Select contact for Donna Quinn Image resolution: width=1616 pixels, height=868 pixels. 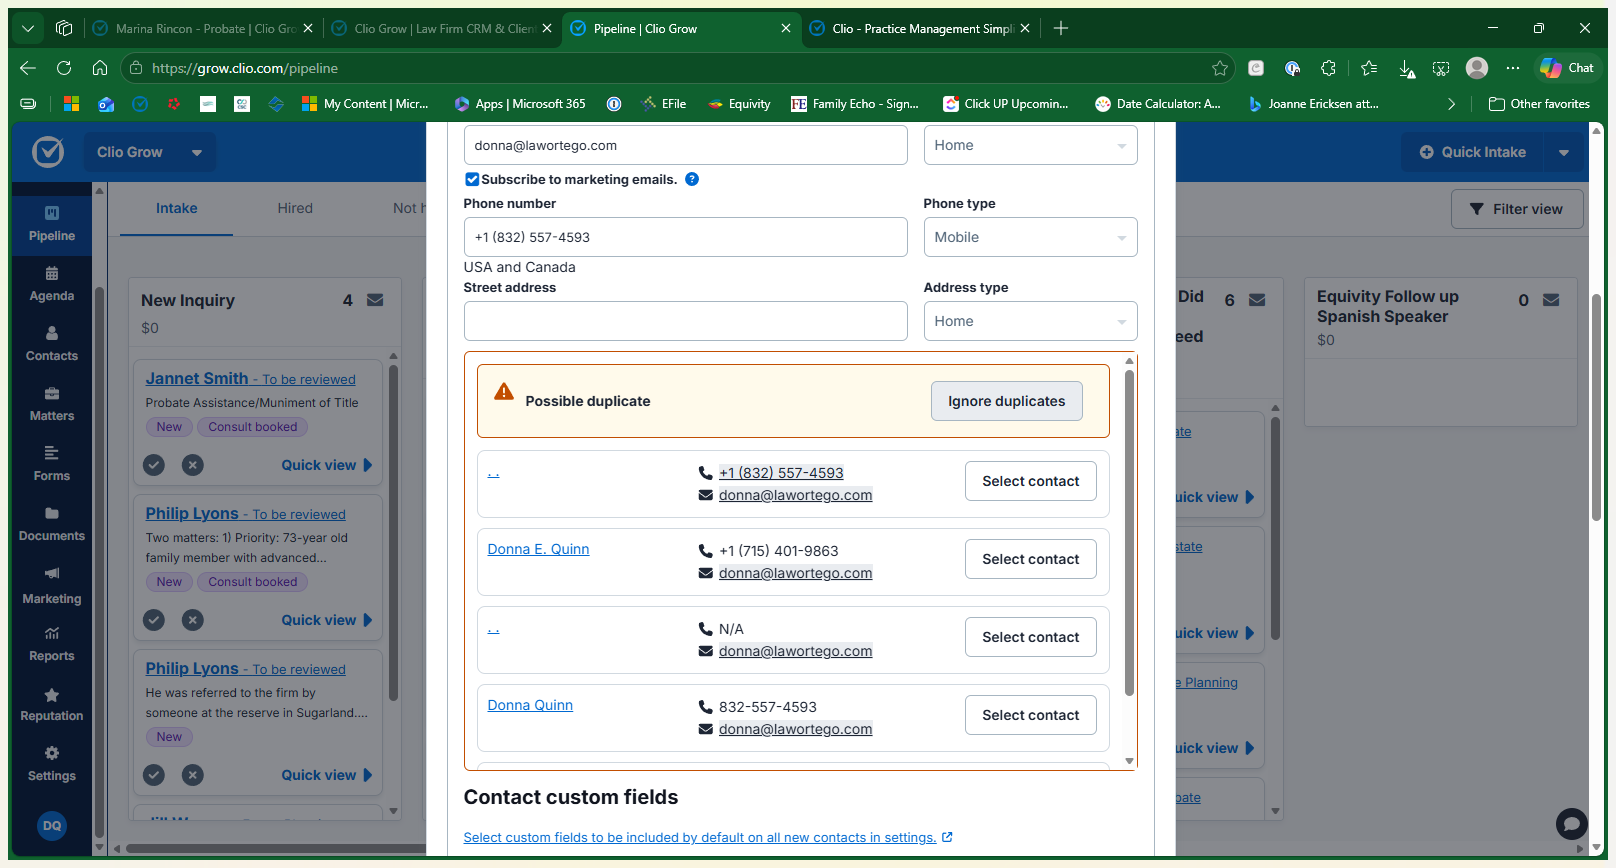coord(1030,715)
